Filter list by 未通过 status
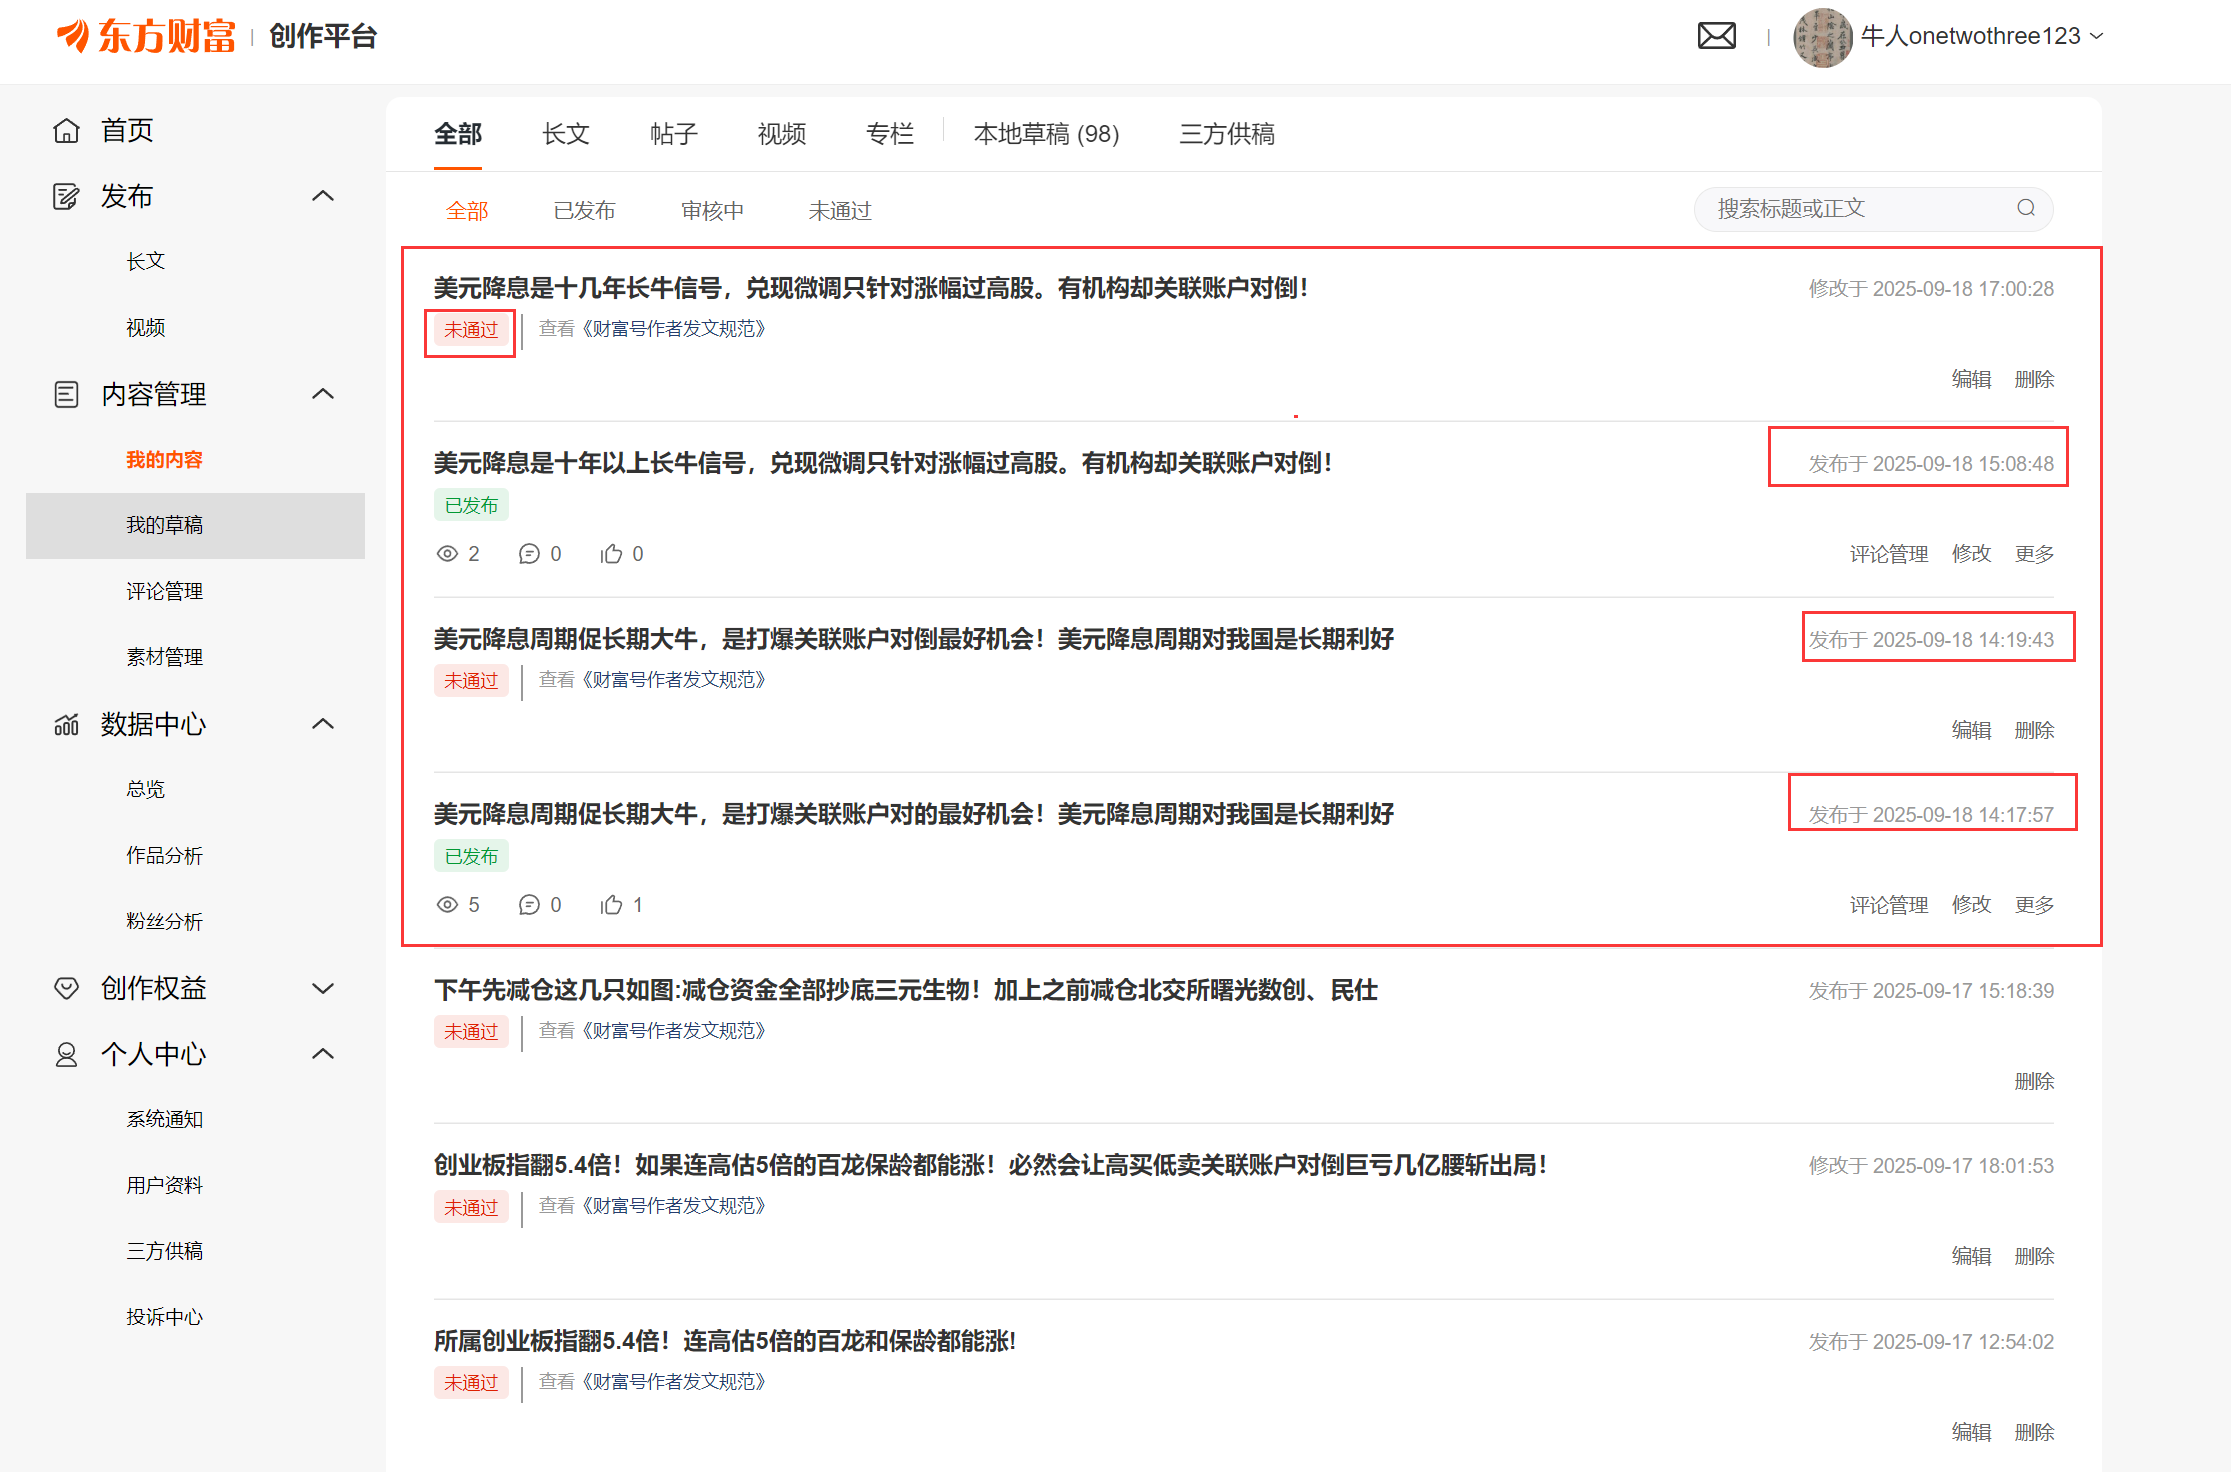2231x1472 pixels. tap(839, 211)
